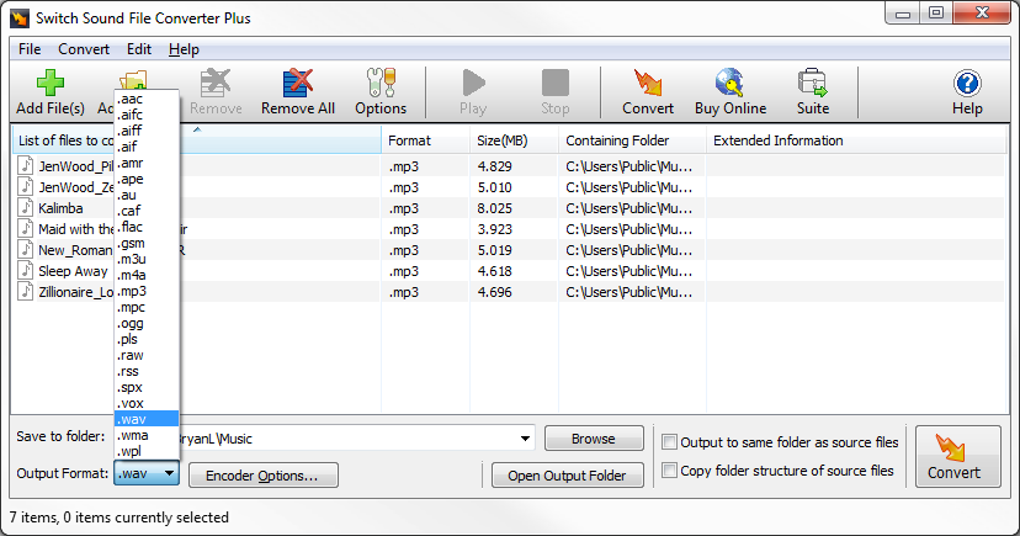The width and height of the screenshot is (1020, 536).
Task: Open the Convert menu
Action: (84, 49)
